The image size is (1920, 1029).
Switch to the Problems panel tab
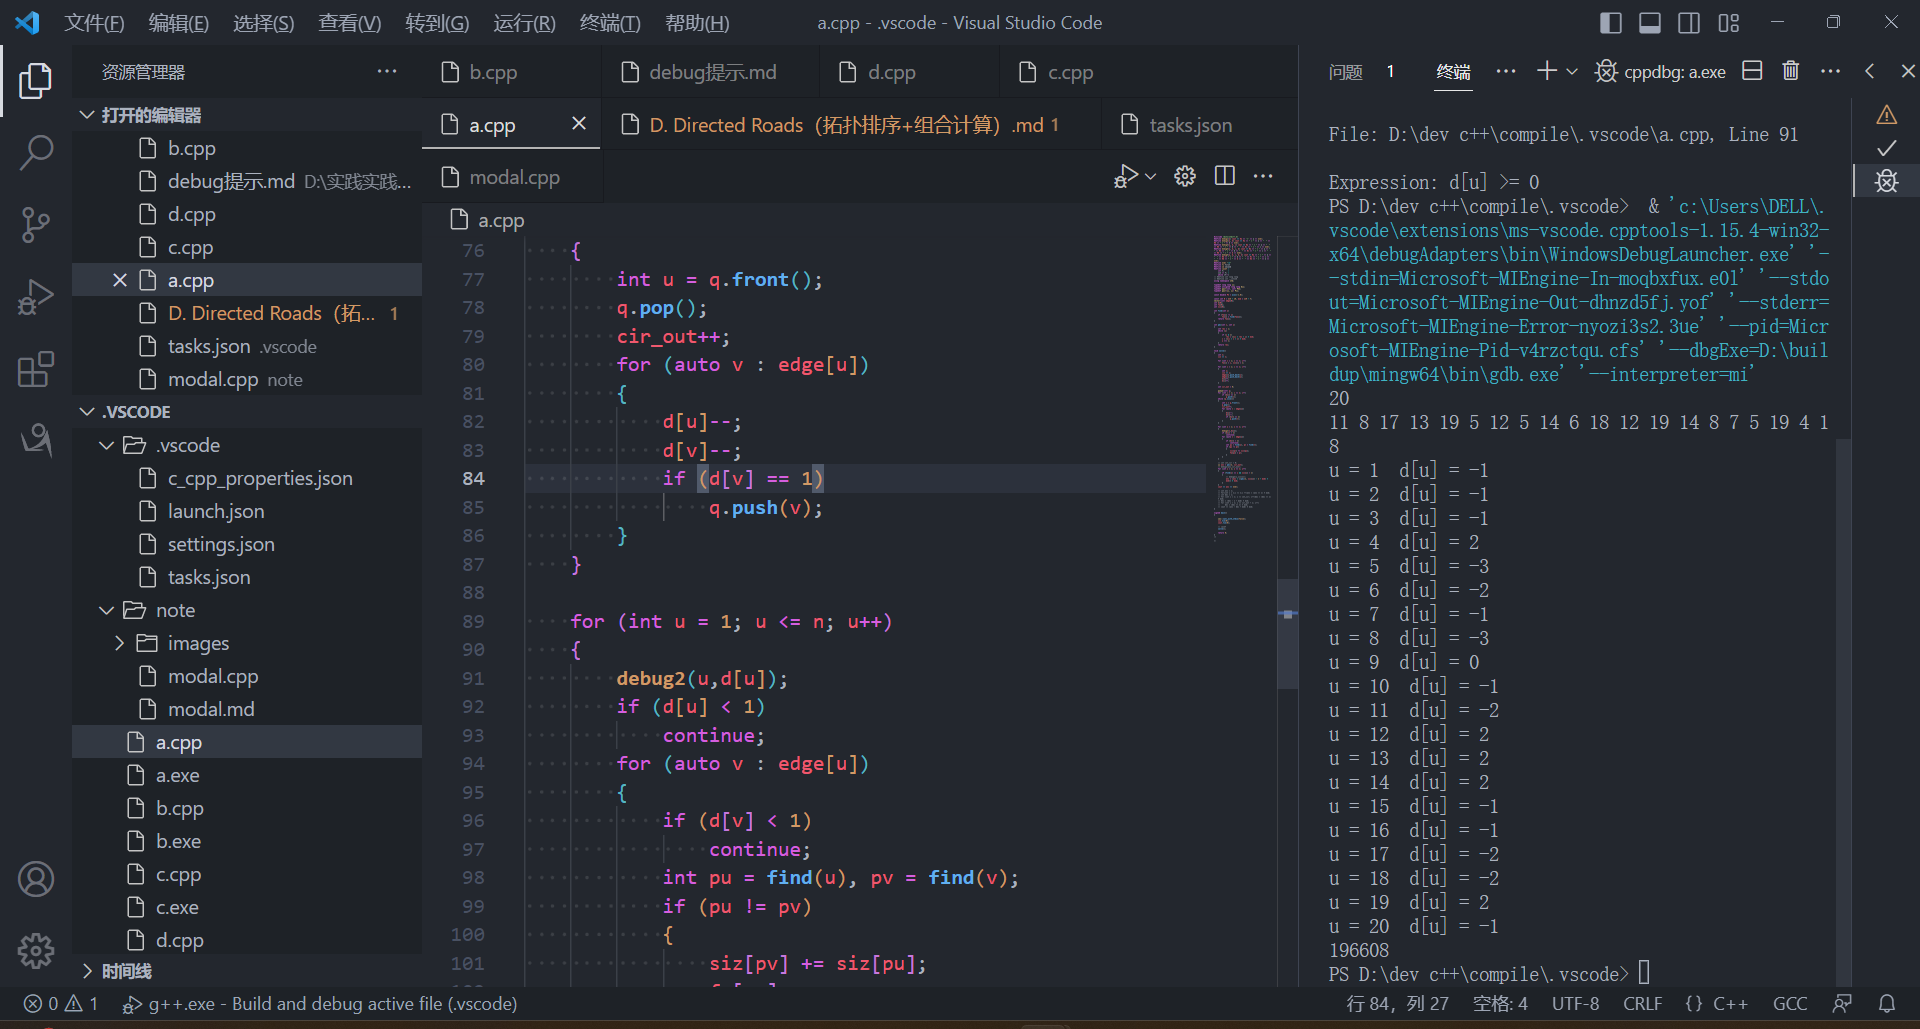1346,71
